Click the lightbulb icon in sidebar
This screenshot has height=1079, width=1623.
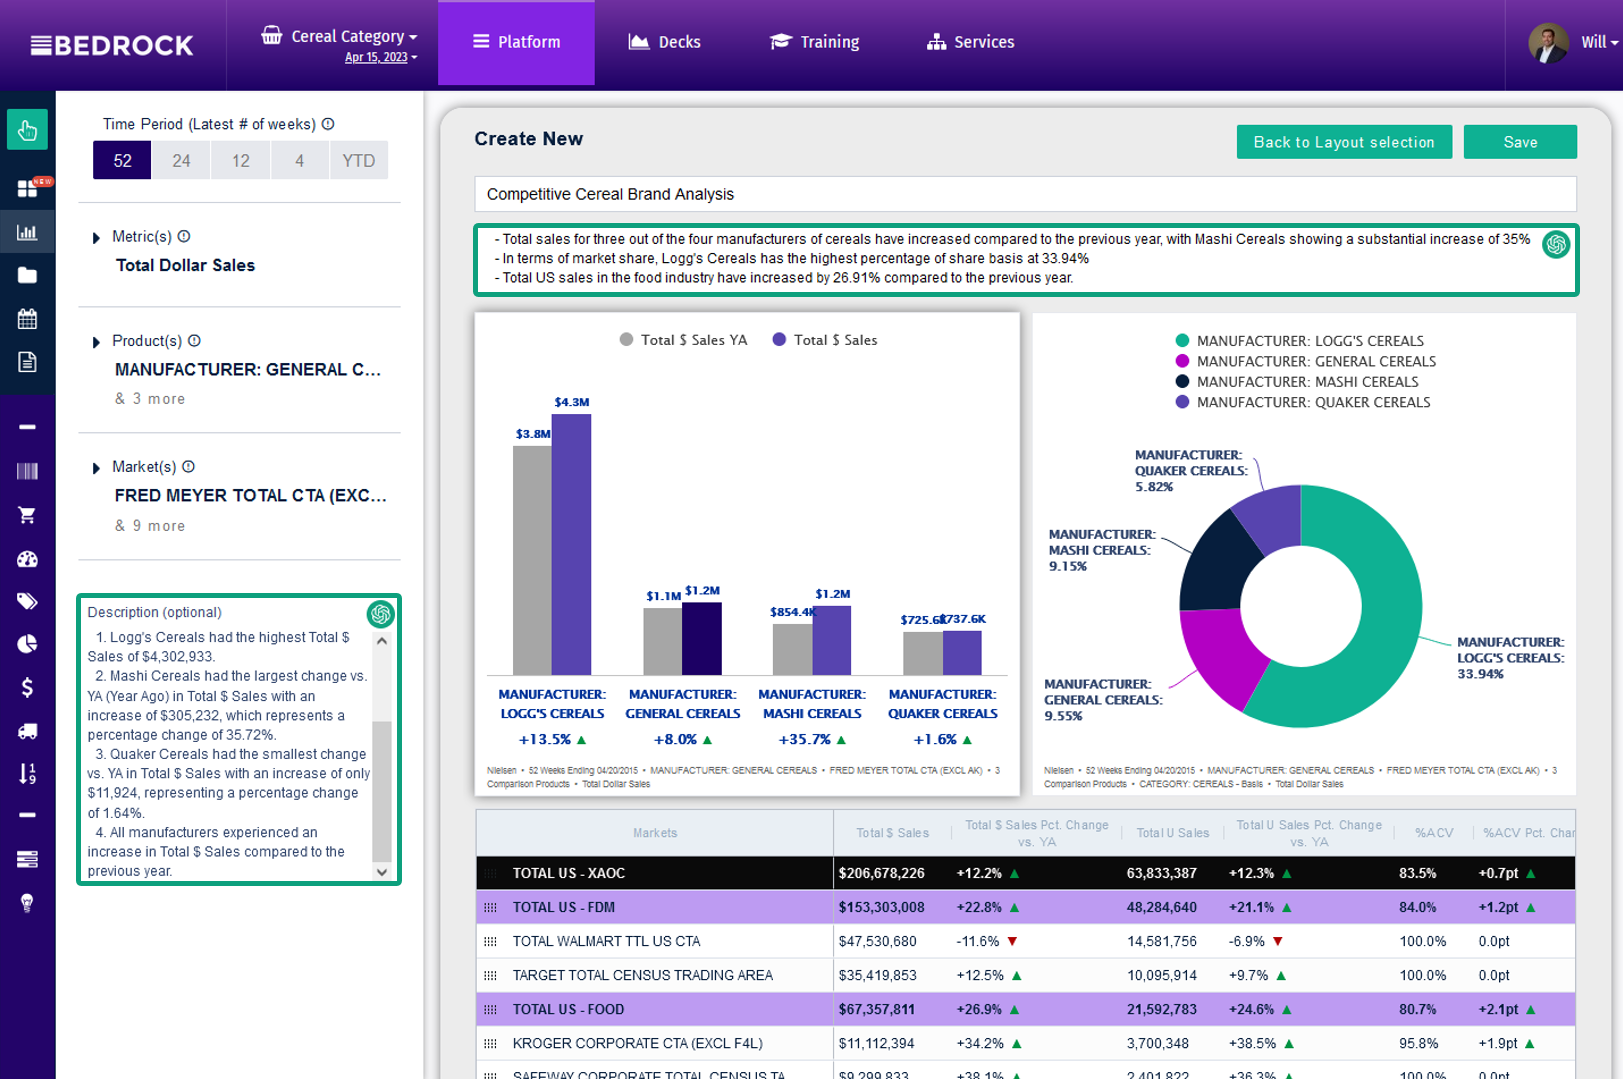[x=27, y=903]
